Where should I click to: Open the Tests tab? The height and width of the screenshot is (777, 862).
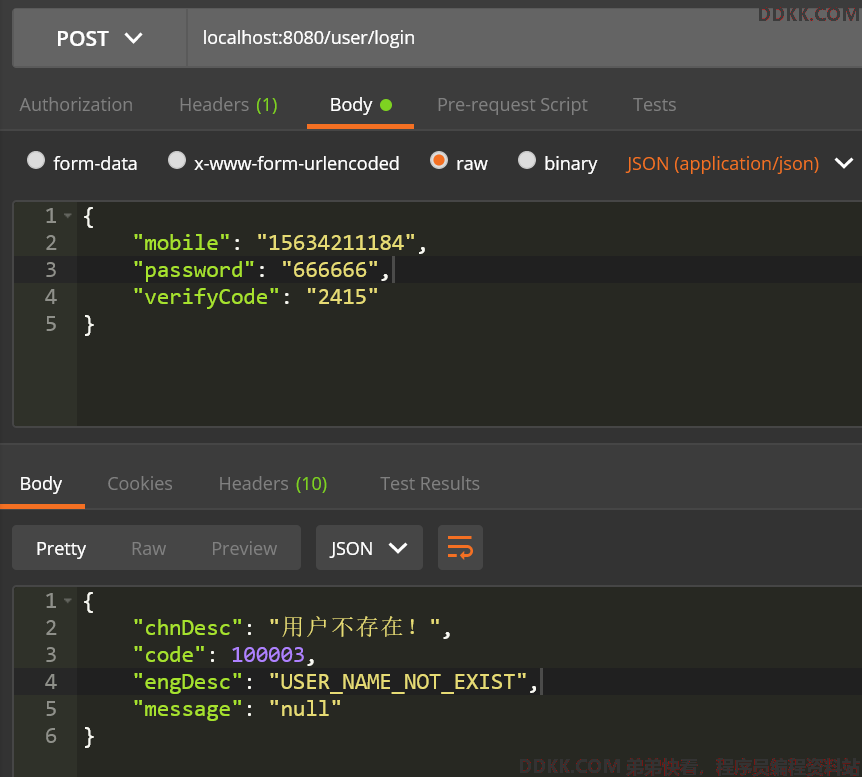(654, 105)
